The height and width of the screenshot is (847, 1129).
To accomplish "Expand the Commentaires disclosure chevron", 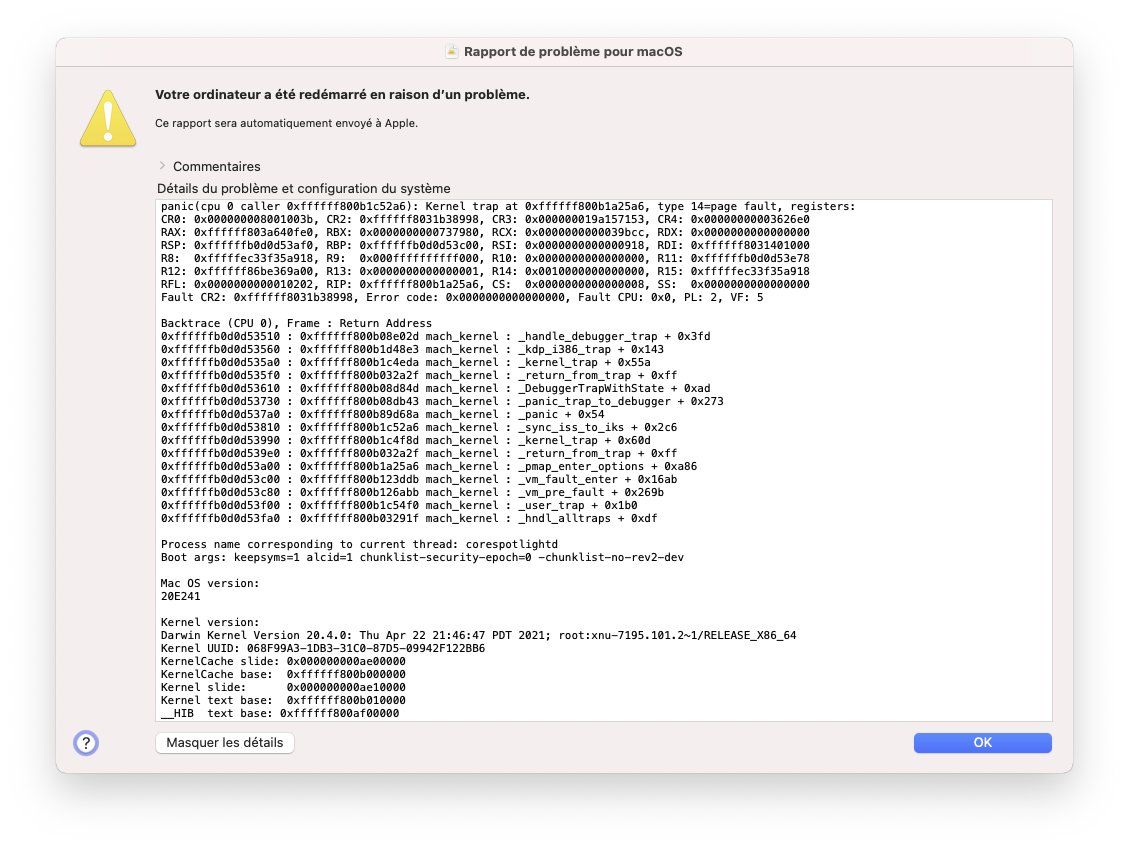I will 162,166.
